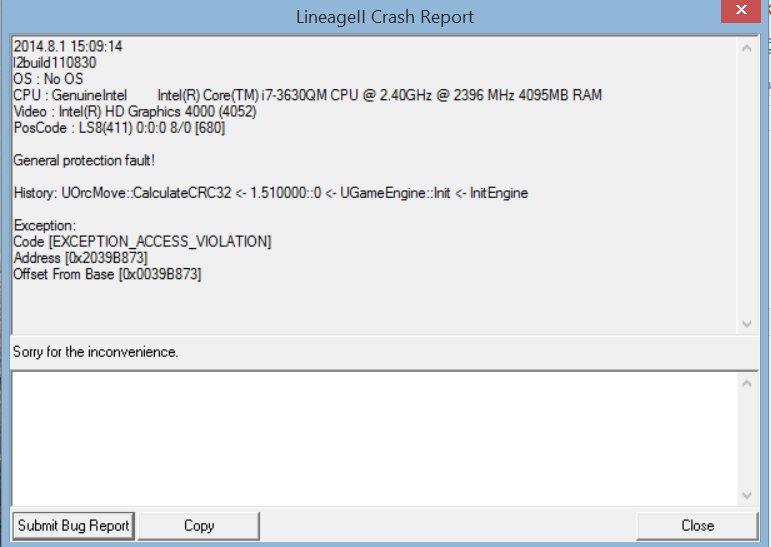
Task: Click the Code [EXCEPTION_ACCESS_VIOLATION] line
Action: point(142,242)
